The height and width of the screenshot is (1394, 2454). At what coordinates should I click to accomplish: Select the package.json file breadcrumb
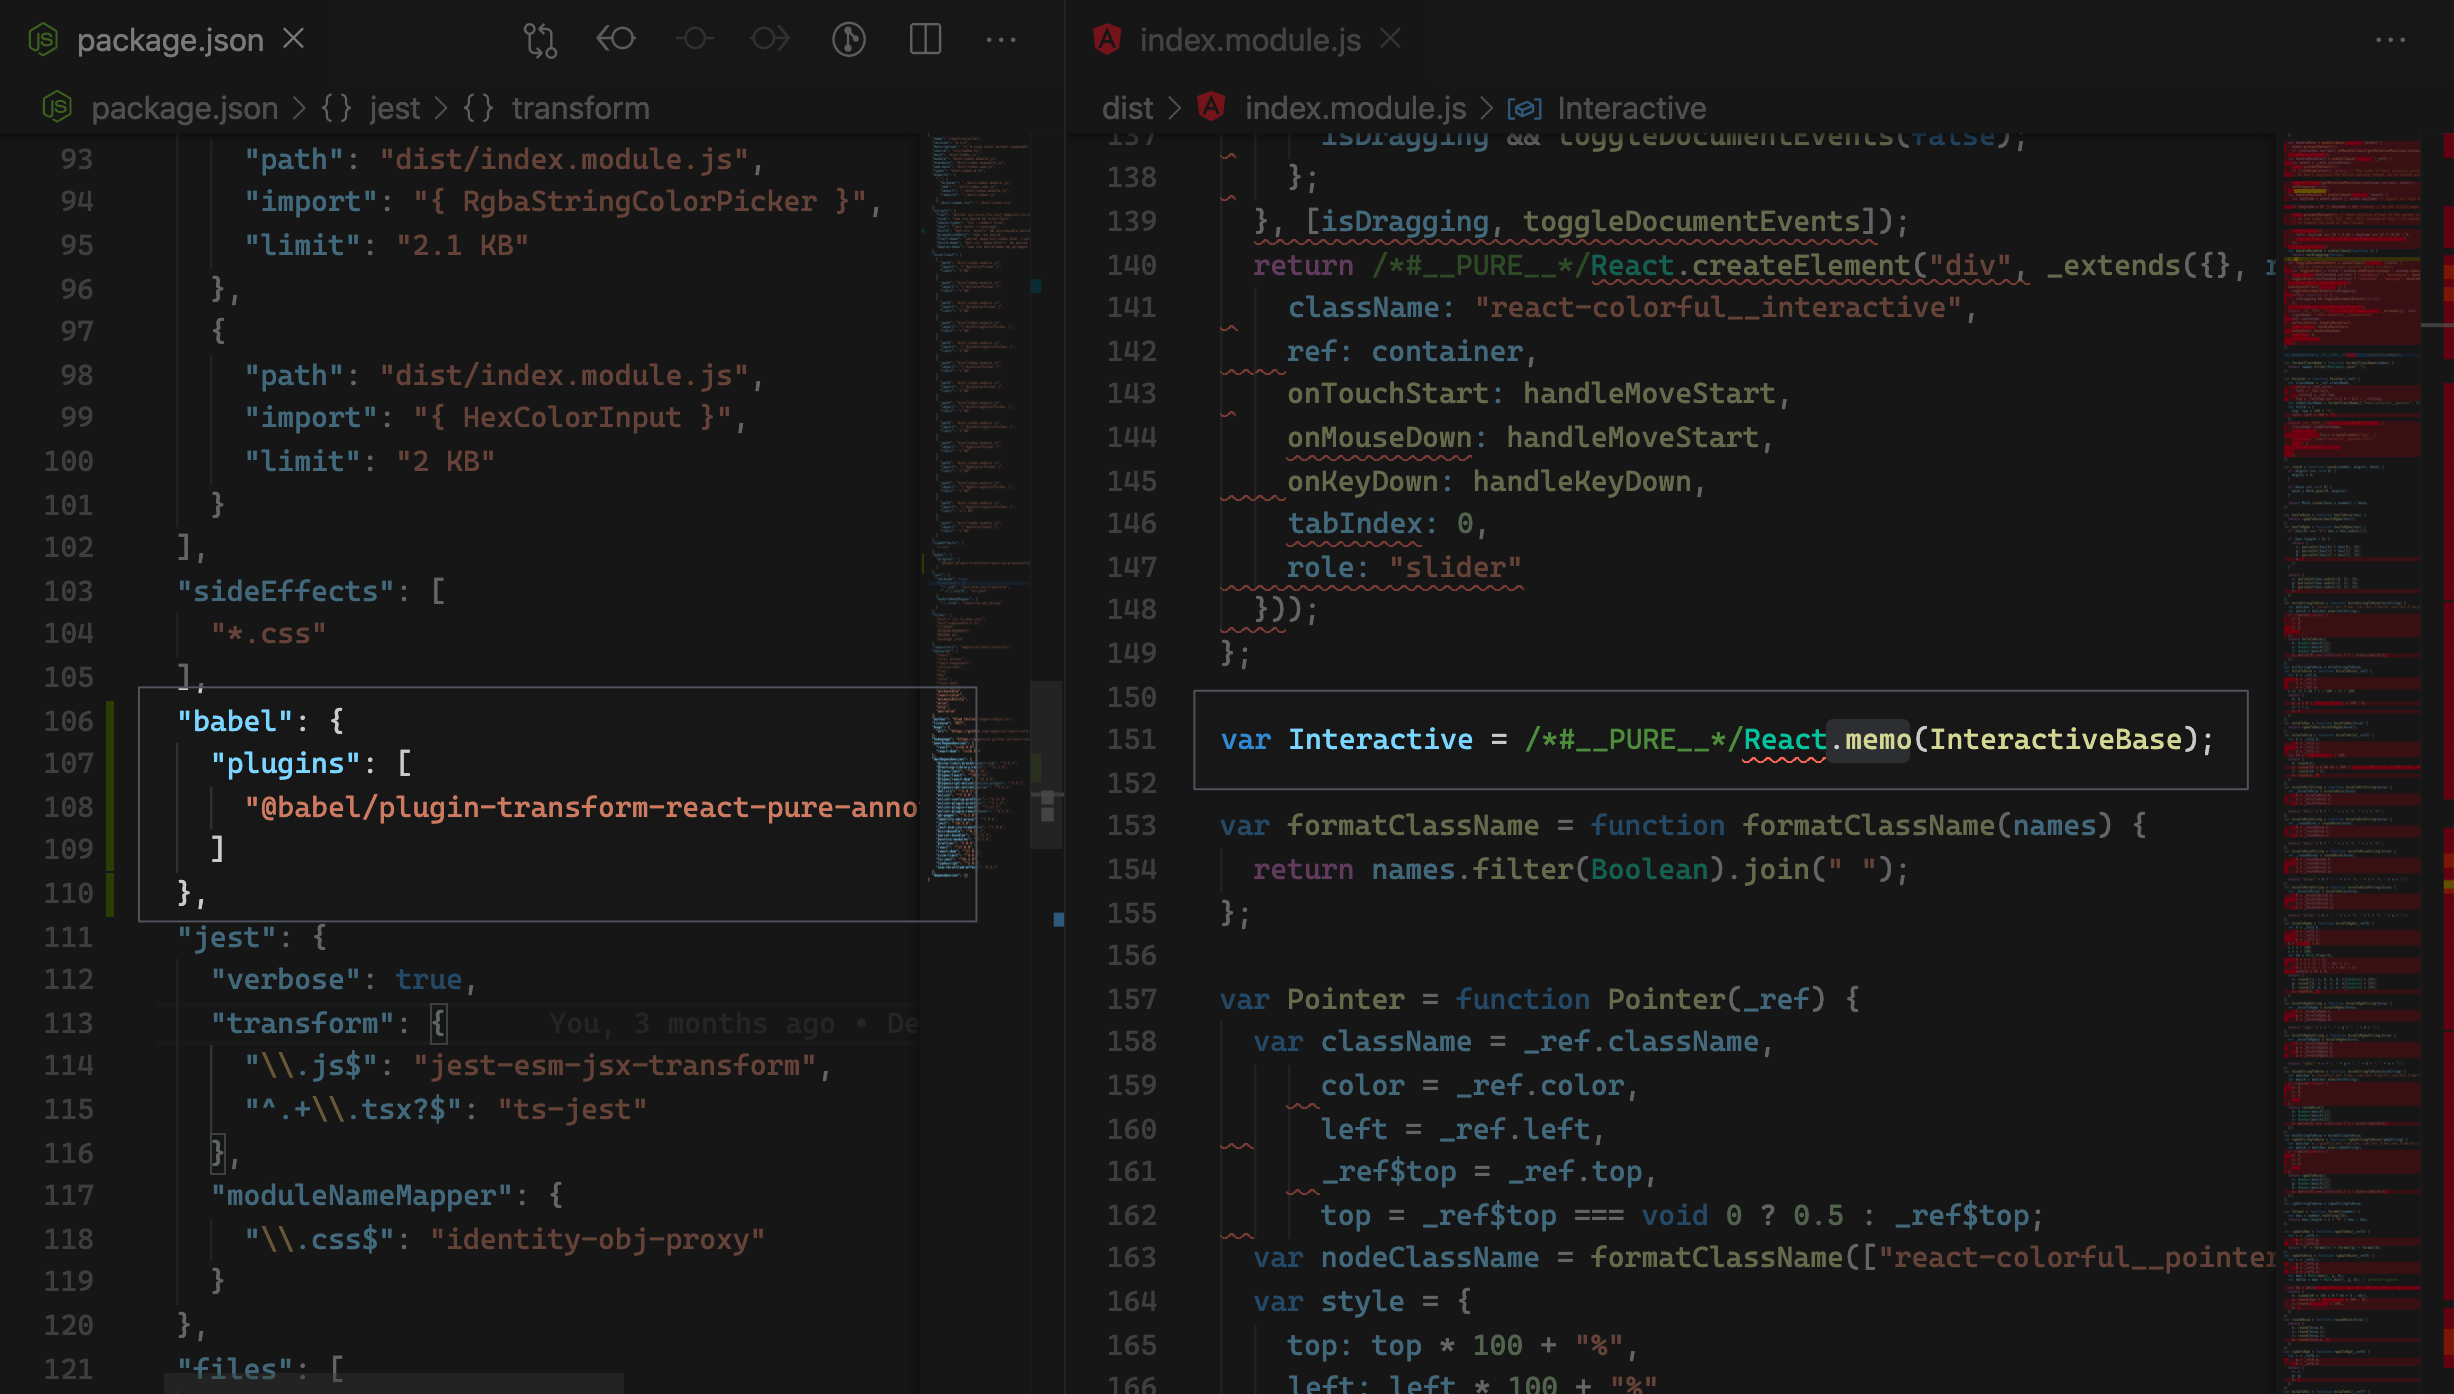pyautogui.click(x=184, y=108)
